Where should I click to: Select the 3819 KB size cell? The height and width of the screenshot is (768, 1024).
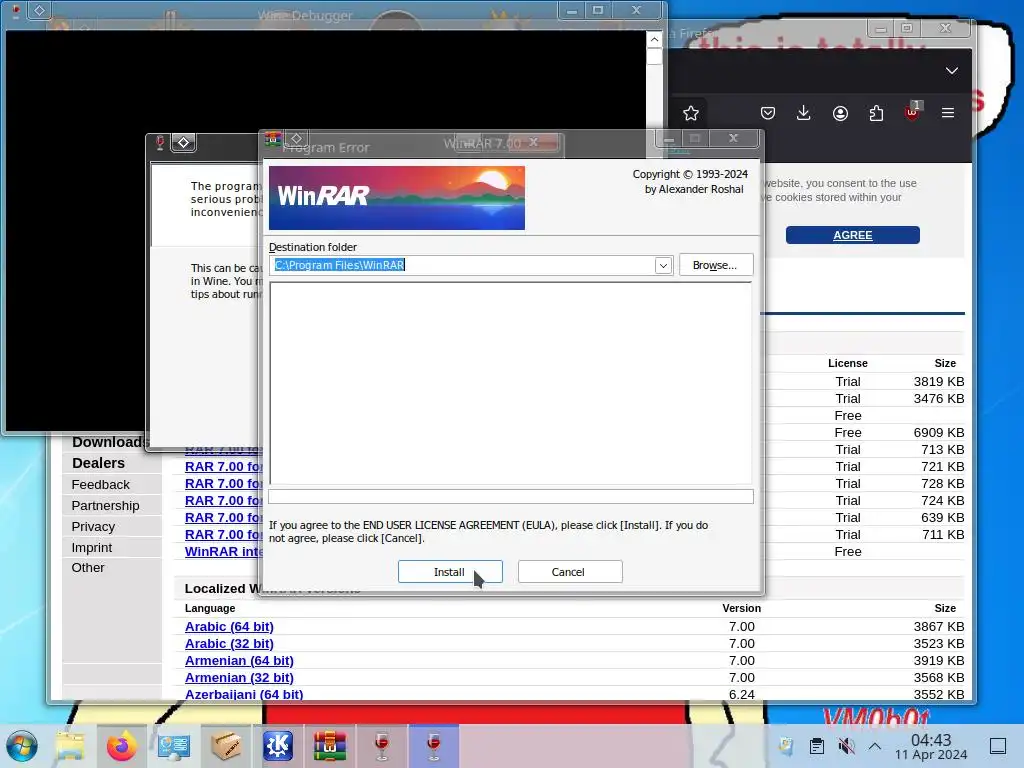[938, 381]
